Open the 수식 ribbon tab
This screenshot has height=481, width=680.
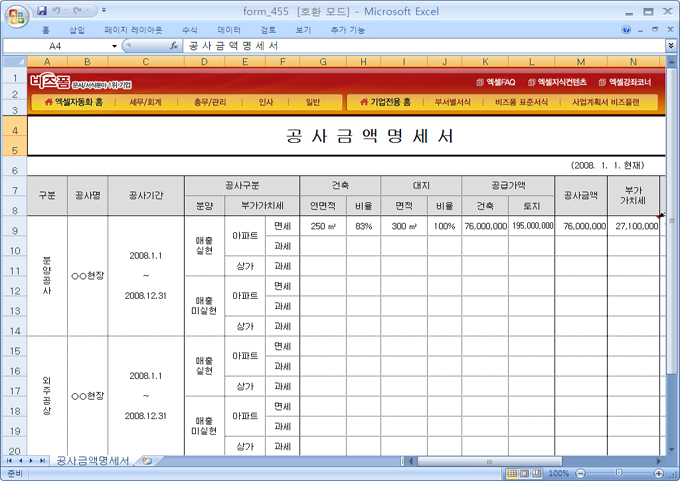[x=190, y=30]
